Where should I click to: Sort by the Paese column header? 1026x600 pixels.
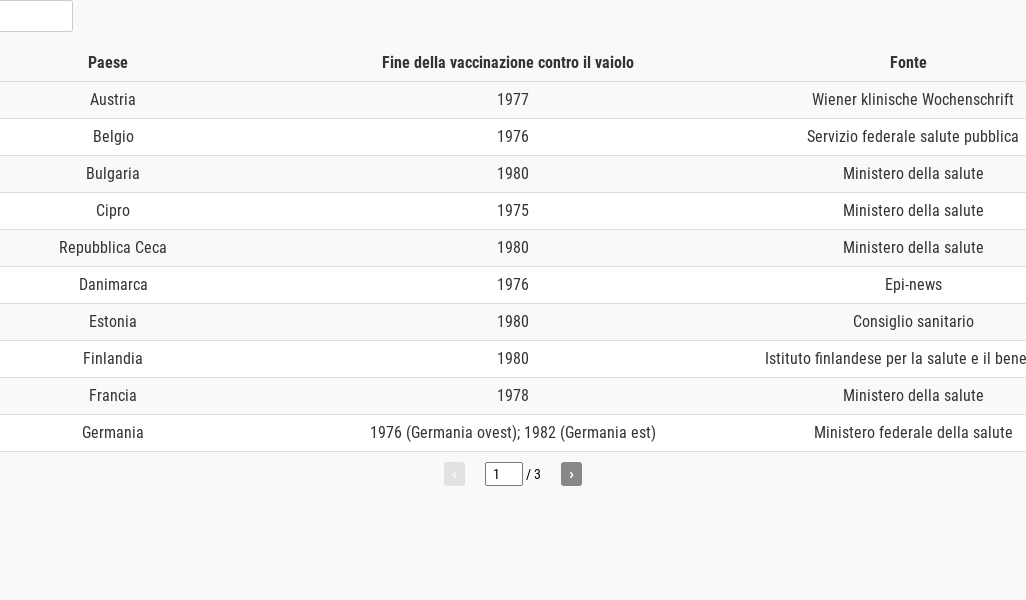coord(108,63)
